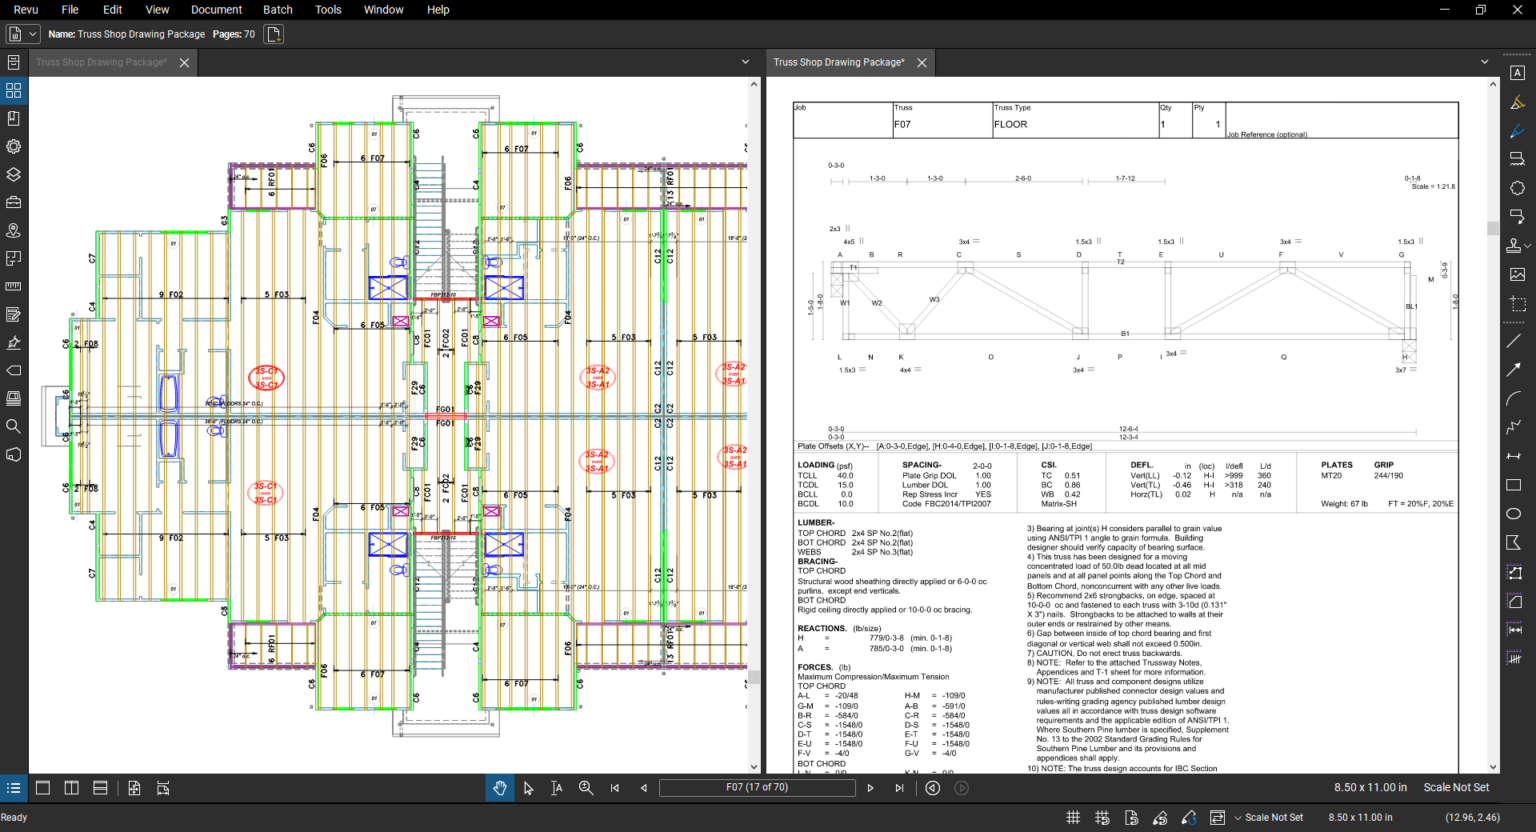The image size is (1536, 832).
Task: Select the Pen tool in right toolbar
Action: pos(1517,131)
